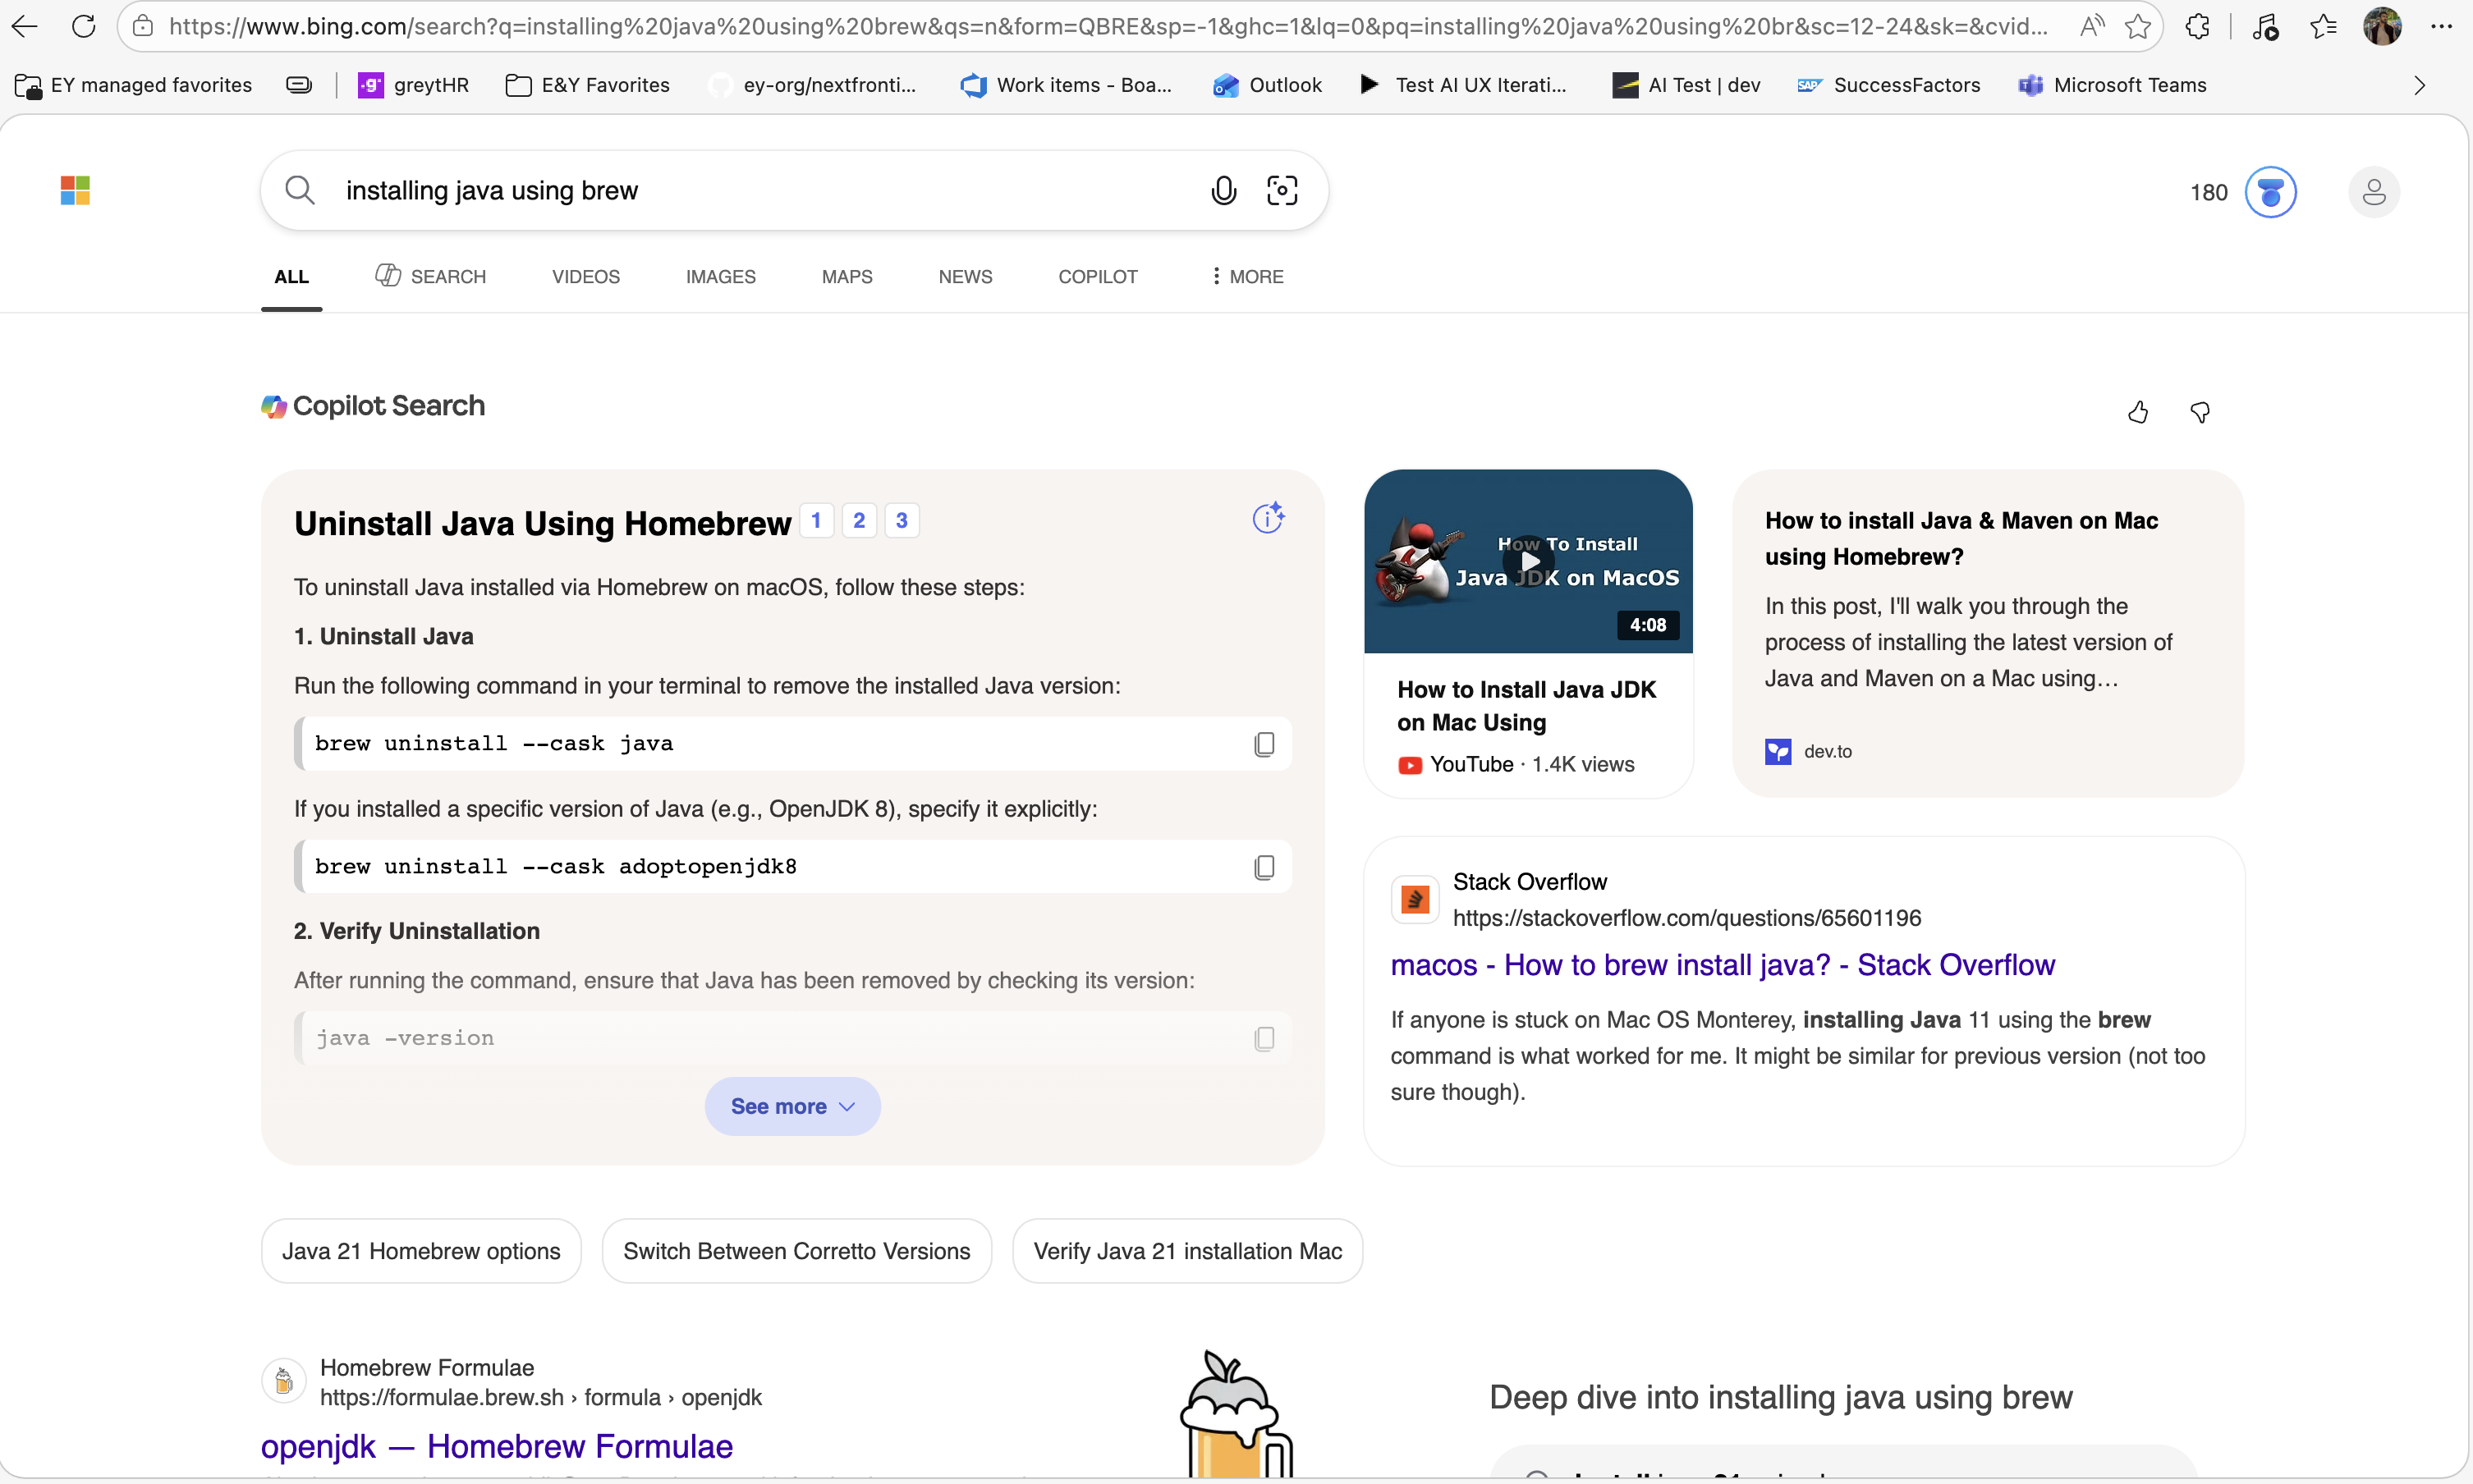
Task: Click the stackoverflow.com/questions/65601196 URL
Action: 1687,918
